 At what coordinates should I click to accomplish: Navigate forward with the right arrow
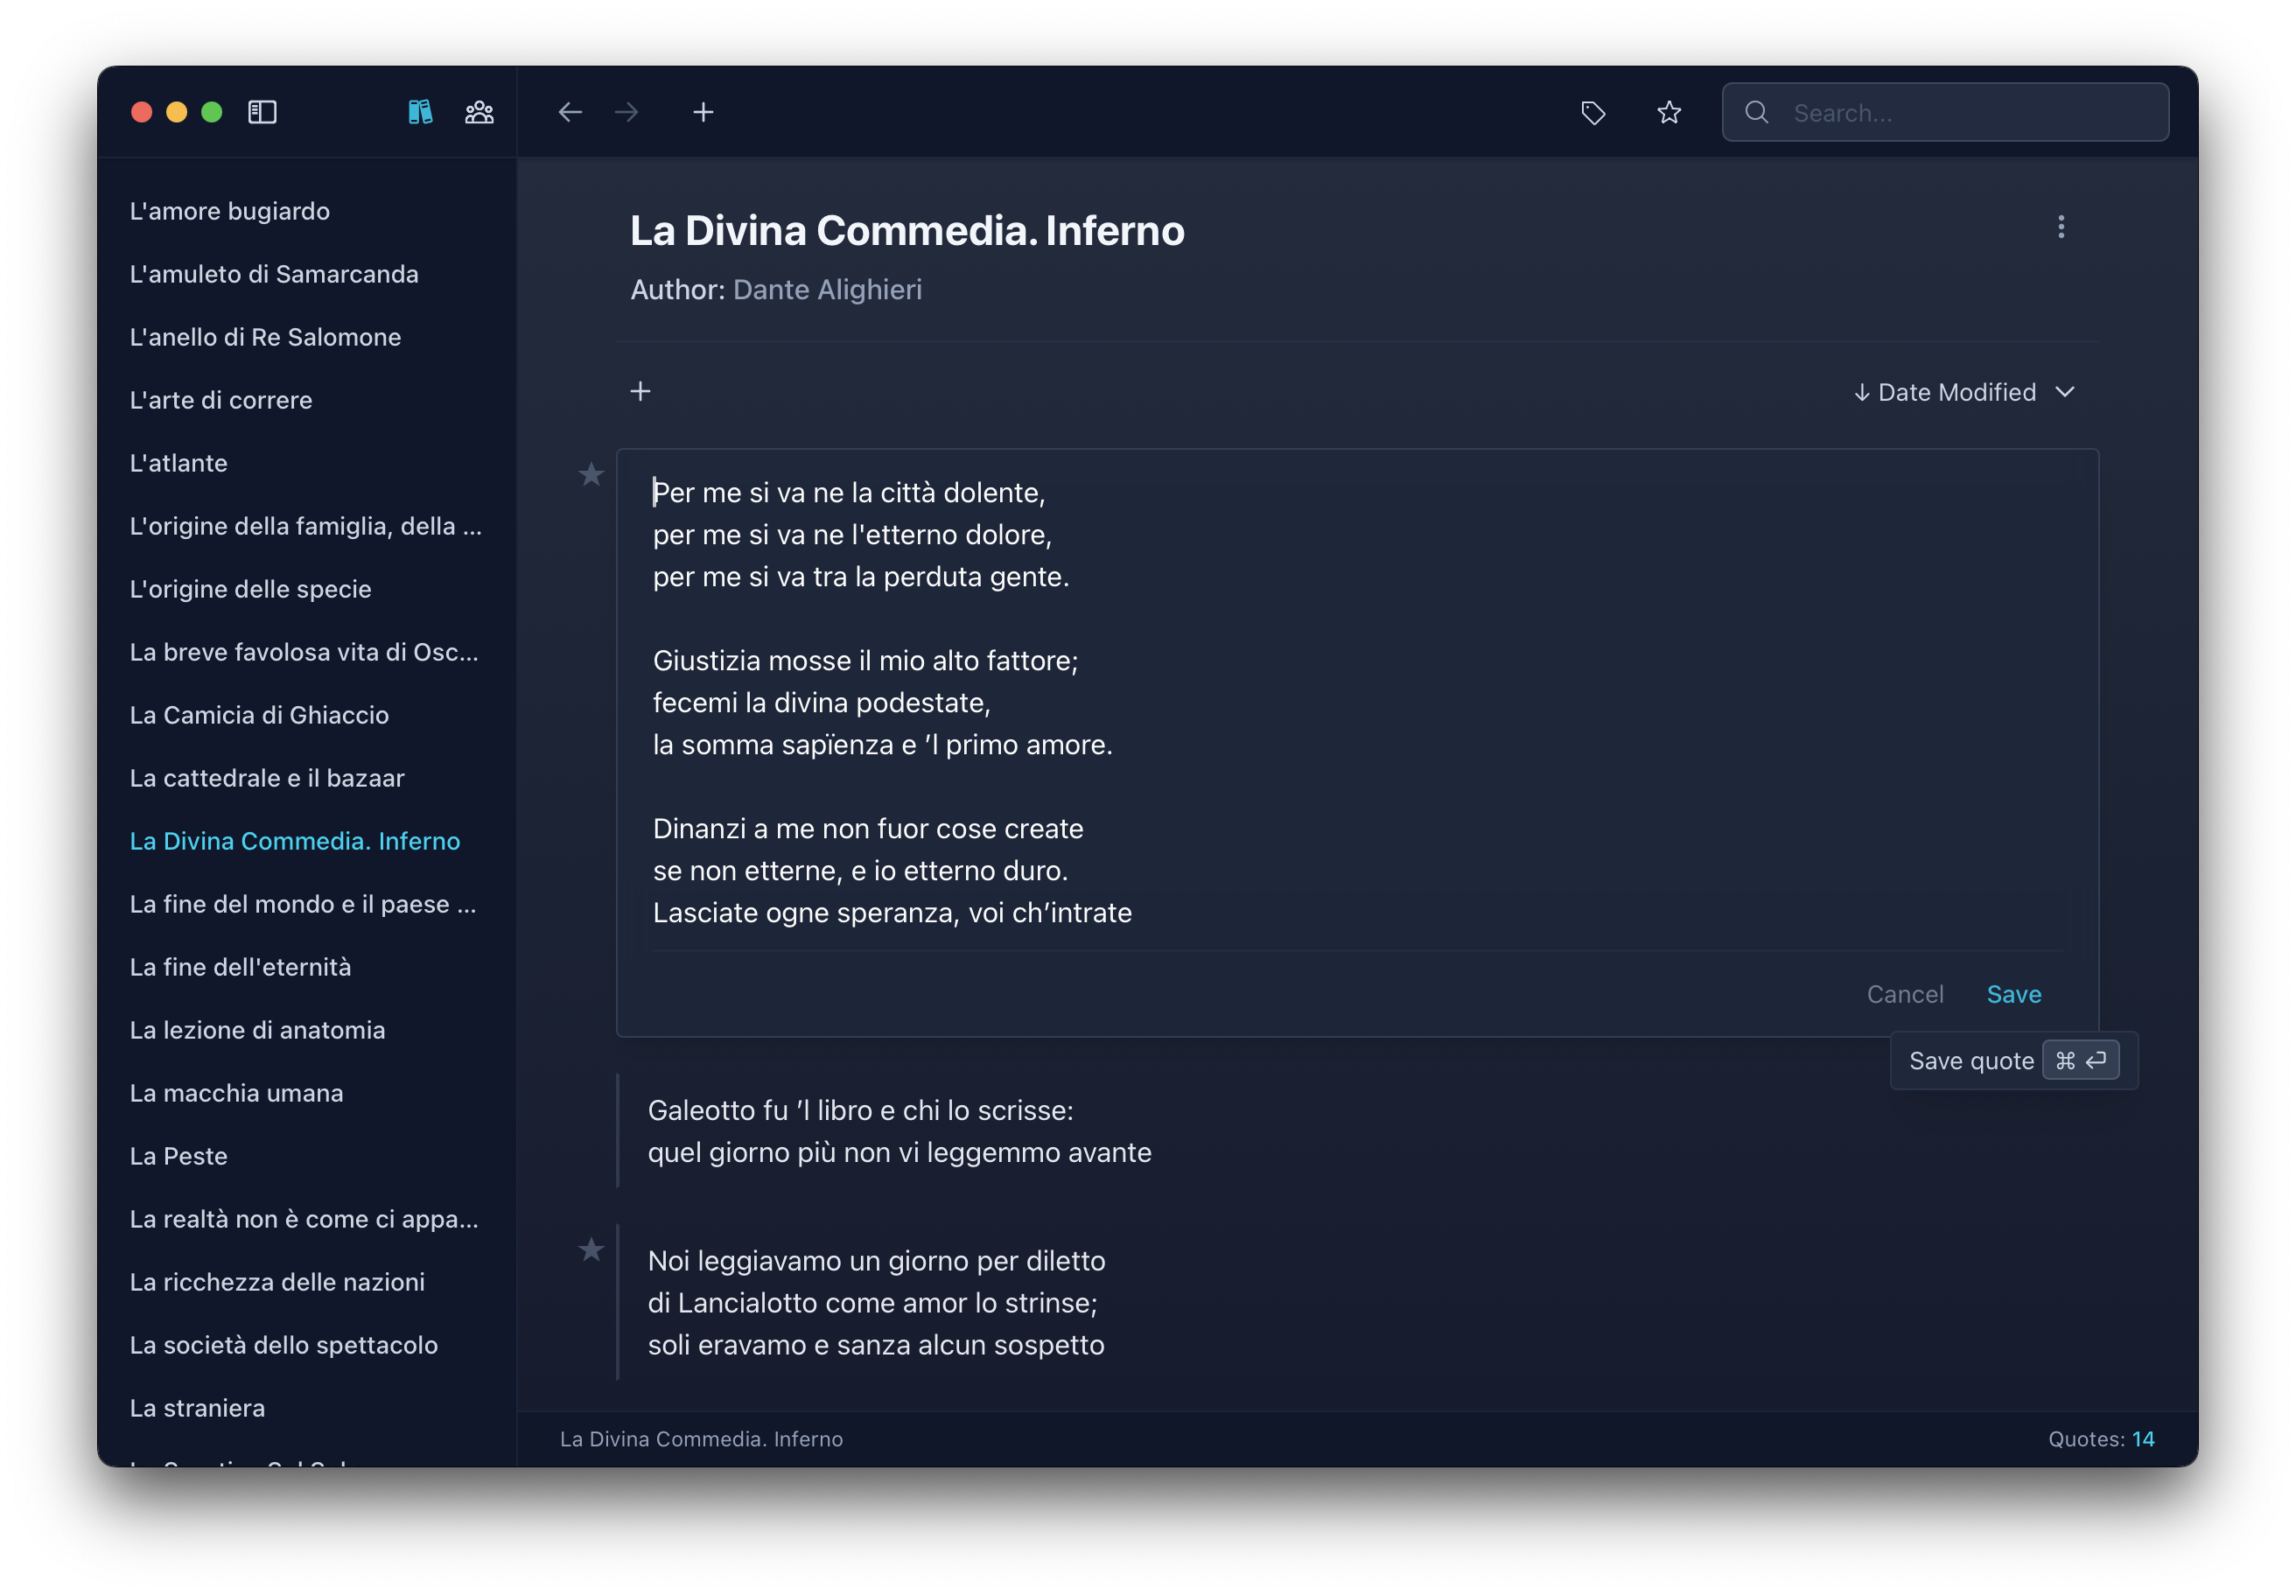[x=627, y=112]
